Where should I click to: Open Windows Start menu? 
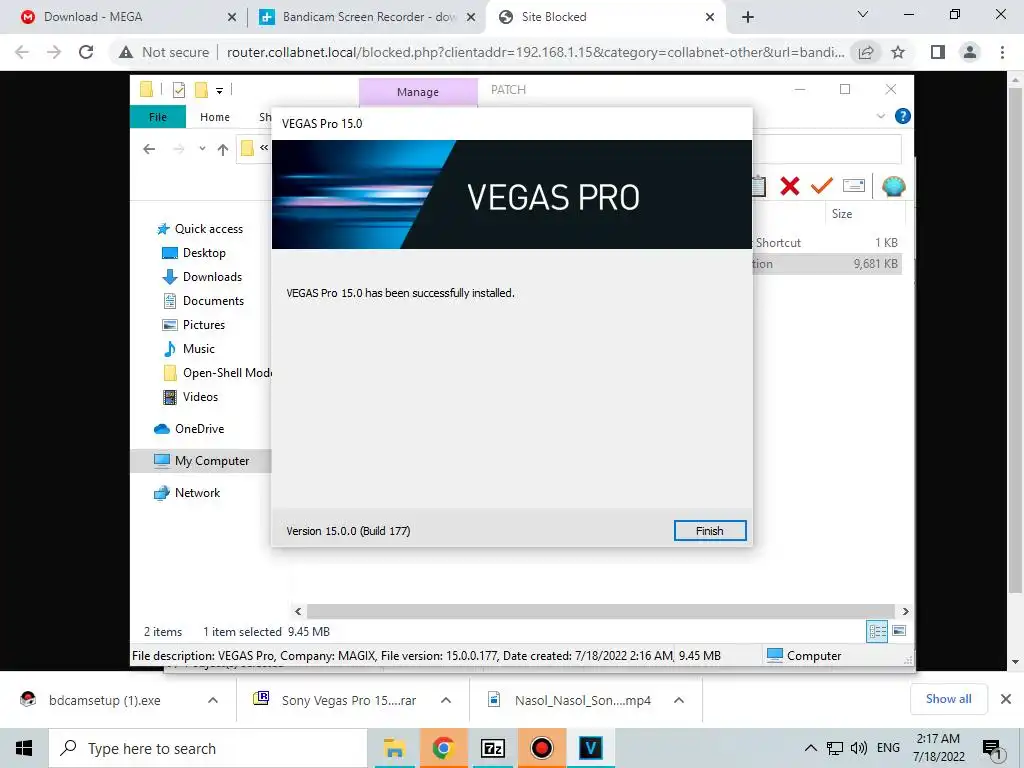24,748
